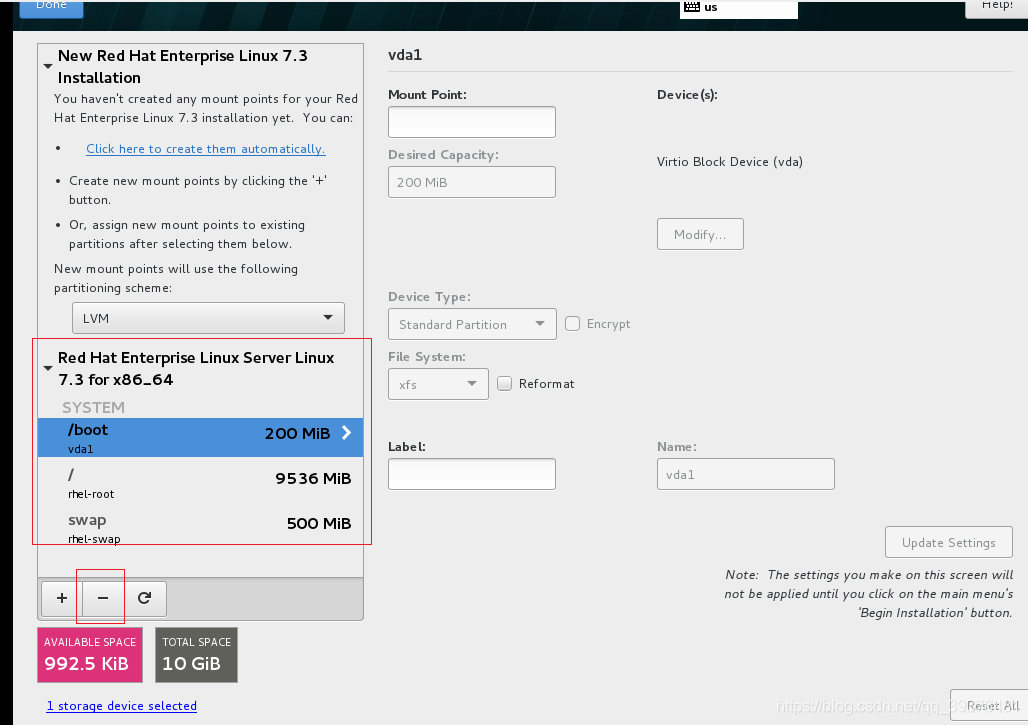
Task: Collapse the Red Hat Enterprise Linux Server 7.3 section
Action: click(48, 368)
